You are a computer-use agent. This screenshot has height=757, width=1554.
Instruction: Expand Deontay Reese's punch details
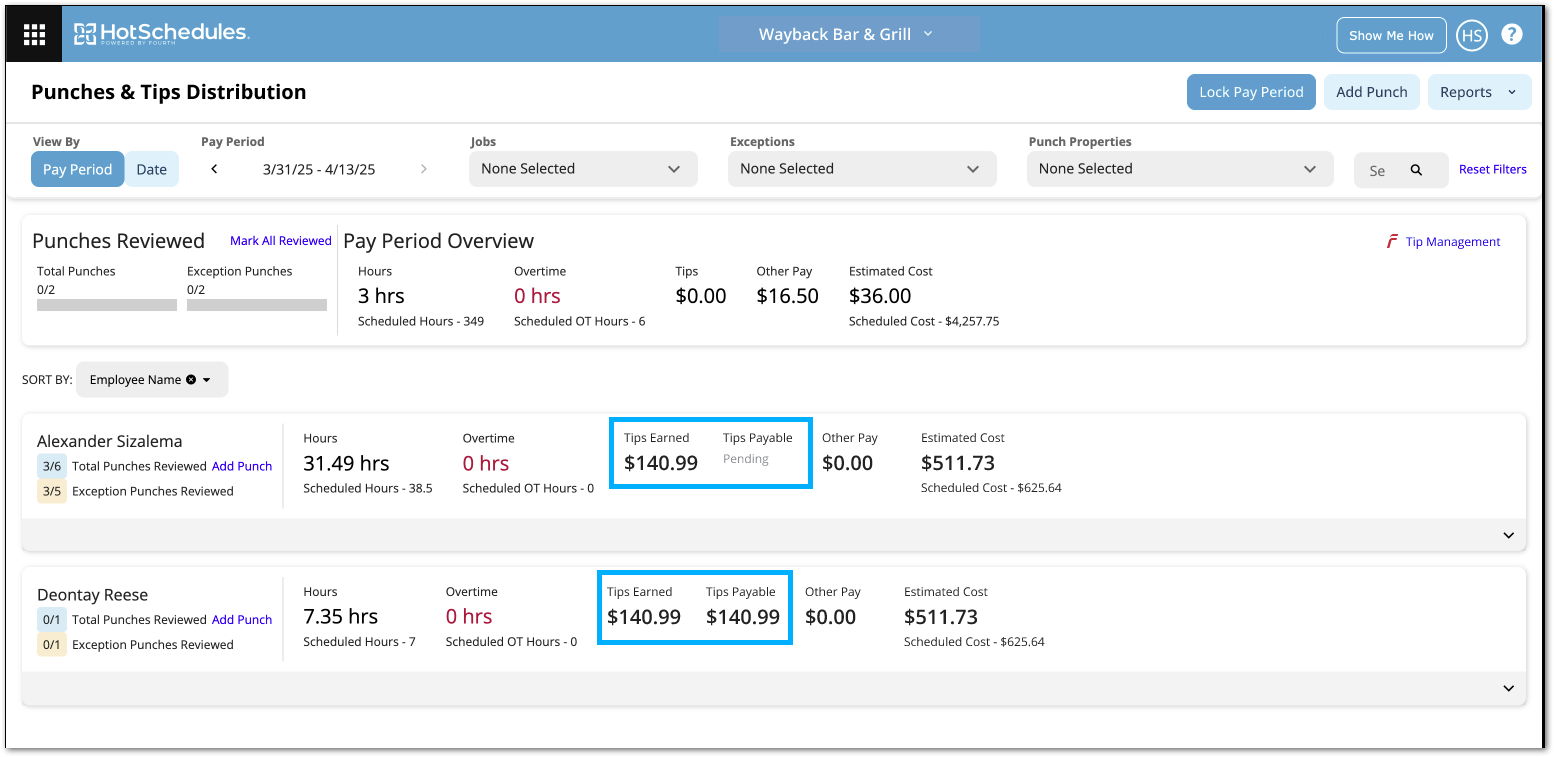click(1509, 689)
